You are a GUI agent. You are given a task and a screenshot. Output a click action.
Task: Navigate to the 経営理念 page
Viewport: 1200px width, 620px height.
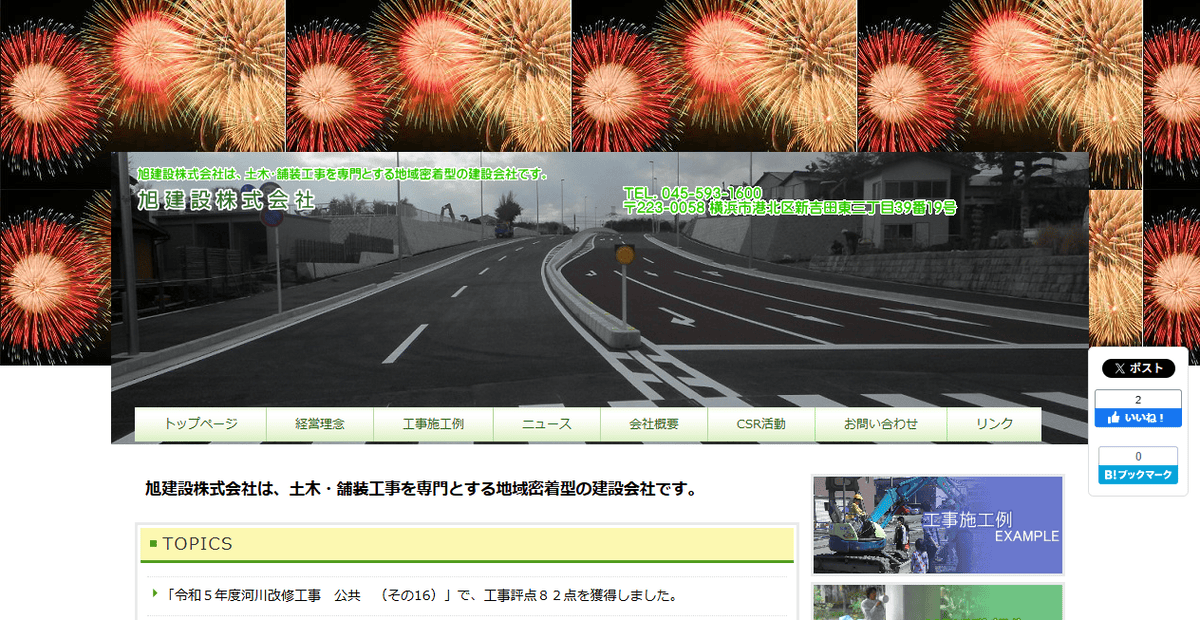click(319, 424)
